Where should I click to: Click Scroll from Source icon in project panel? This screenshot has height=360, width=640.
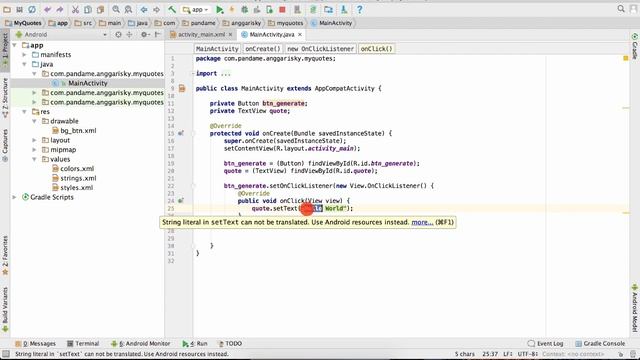pyautogui.click(x=118, y=35)
